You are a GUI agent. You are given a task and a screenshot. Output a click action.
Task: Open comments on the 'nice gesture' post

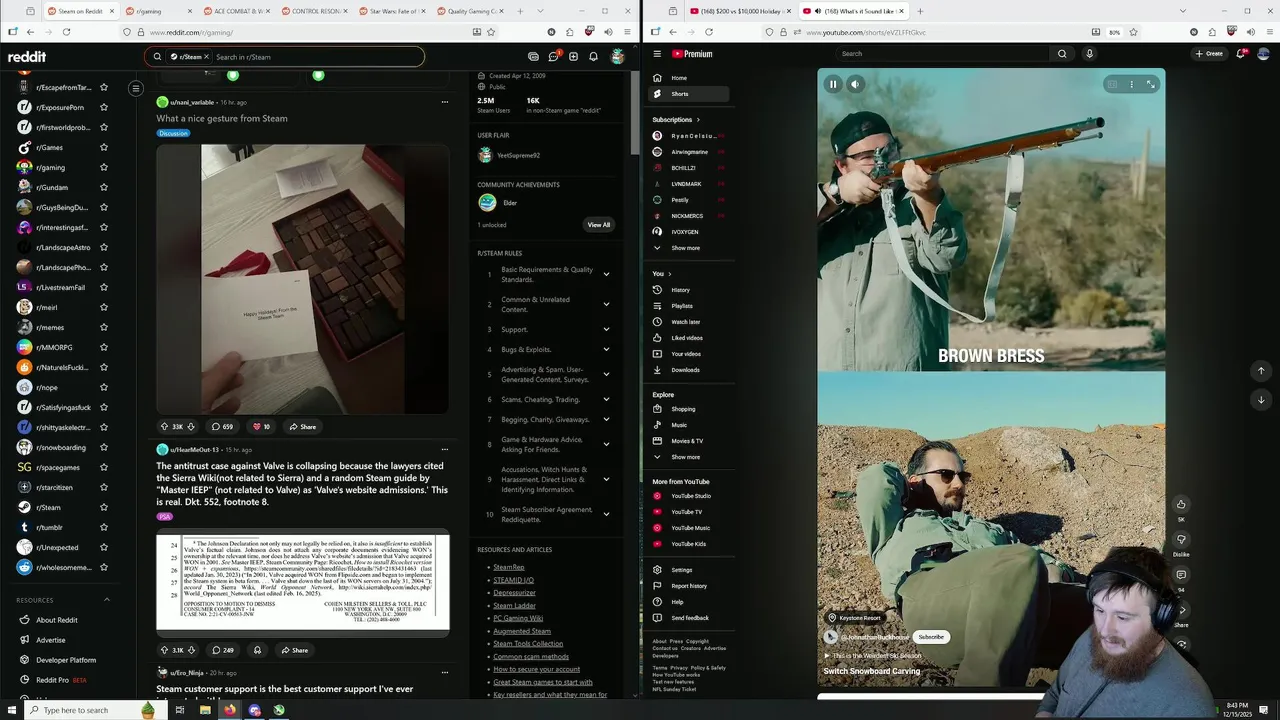pyautogui.click(x=222, y=427)
